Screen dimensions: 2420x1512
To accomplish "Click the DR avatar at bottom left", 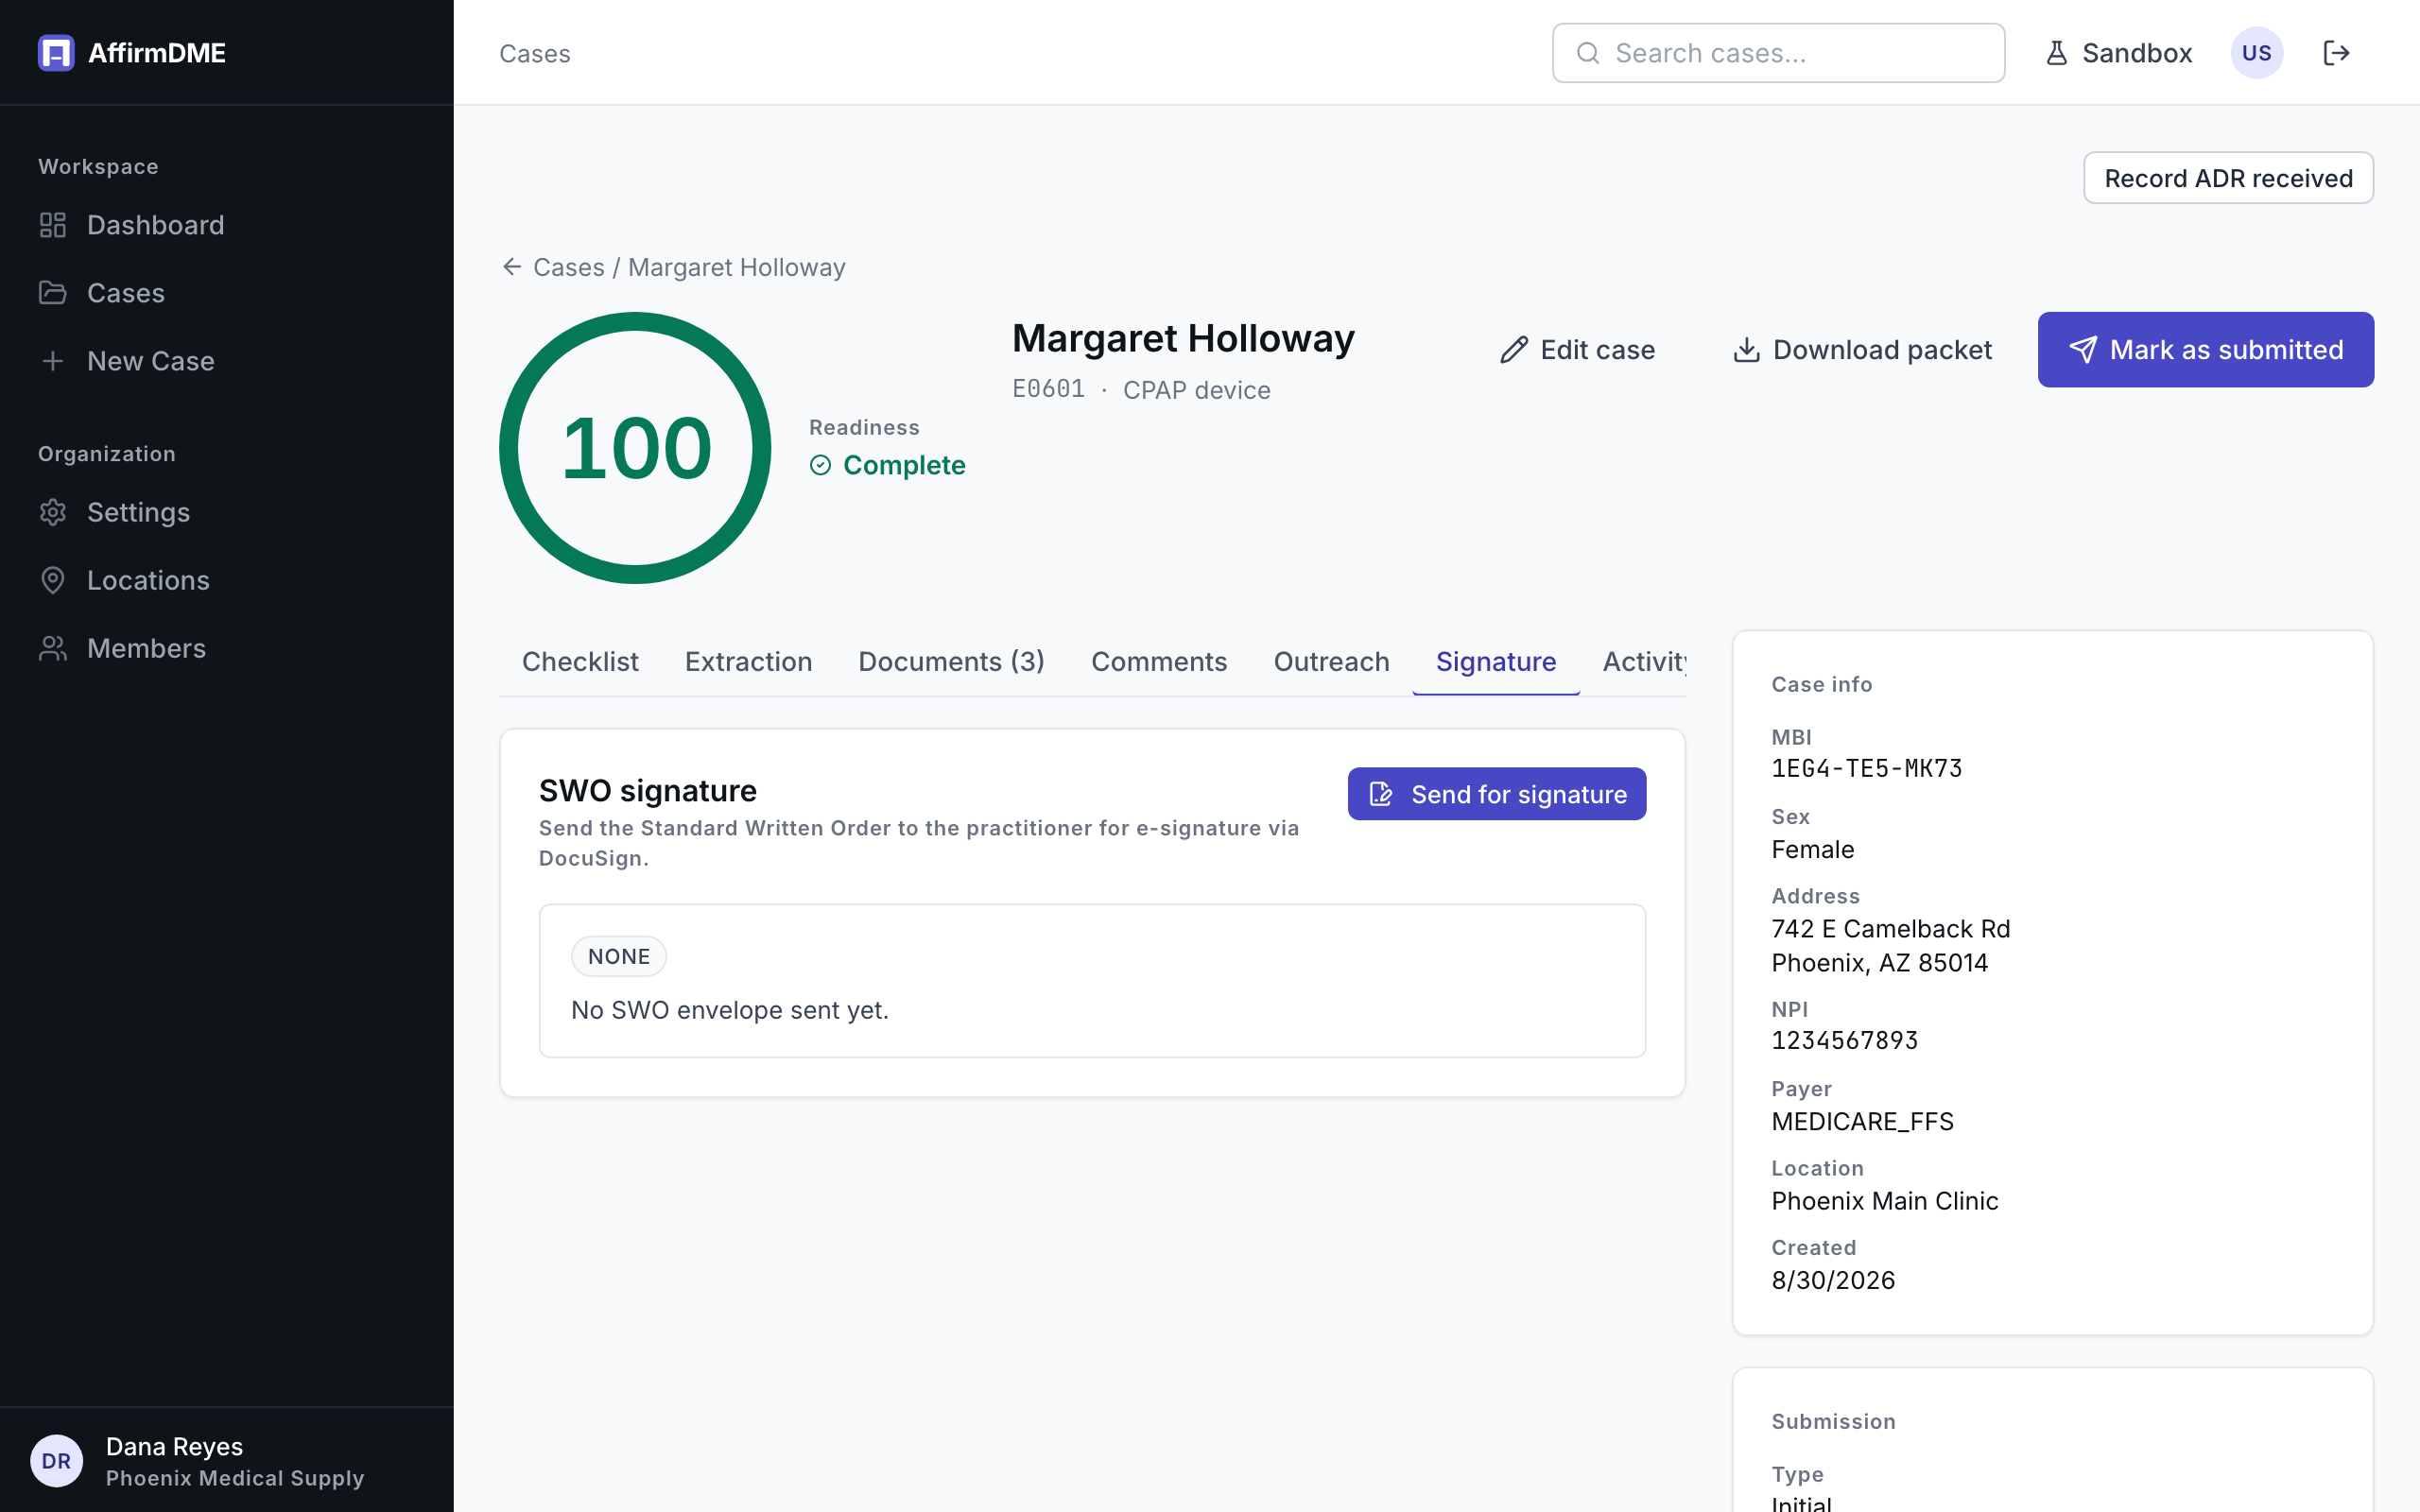I will [57, 1461].
